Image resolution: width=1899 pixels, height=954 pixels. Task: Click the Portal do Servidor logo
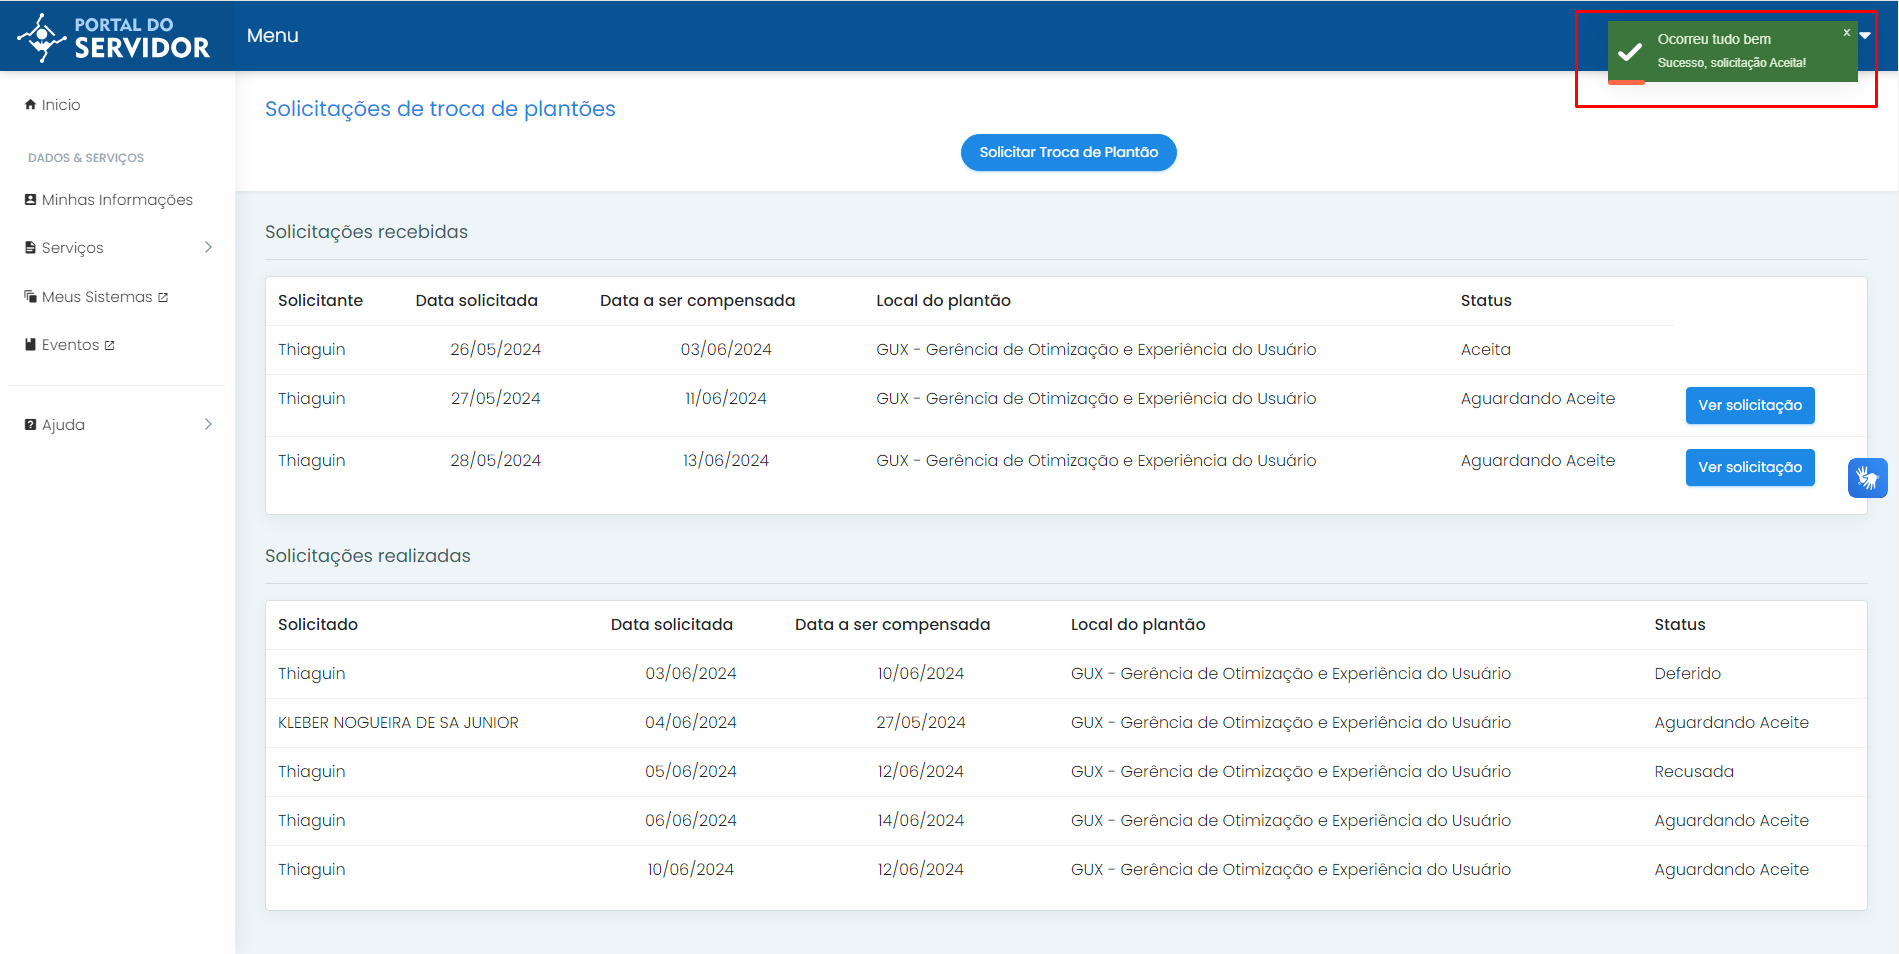pyautogui.click(x=114, y=37)
